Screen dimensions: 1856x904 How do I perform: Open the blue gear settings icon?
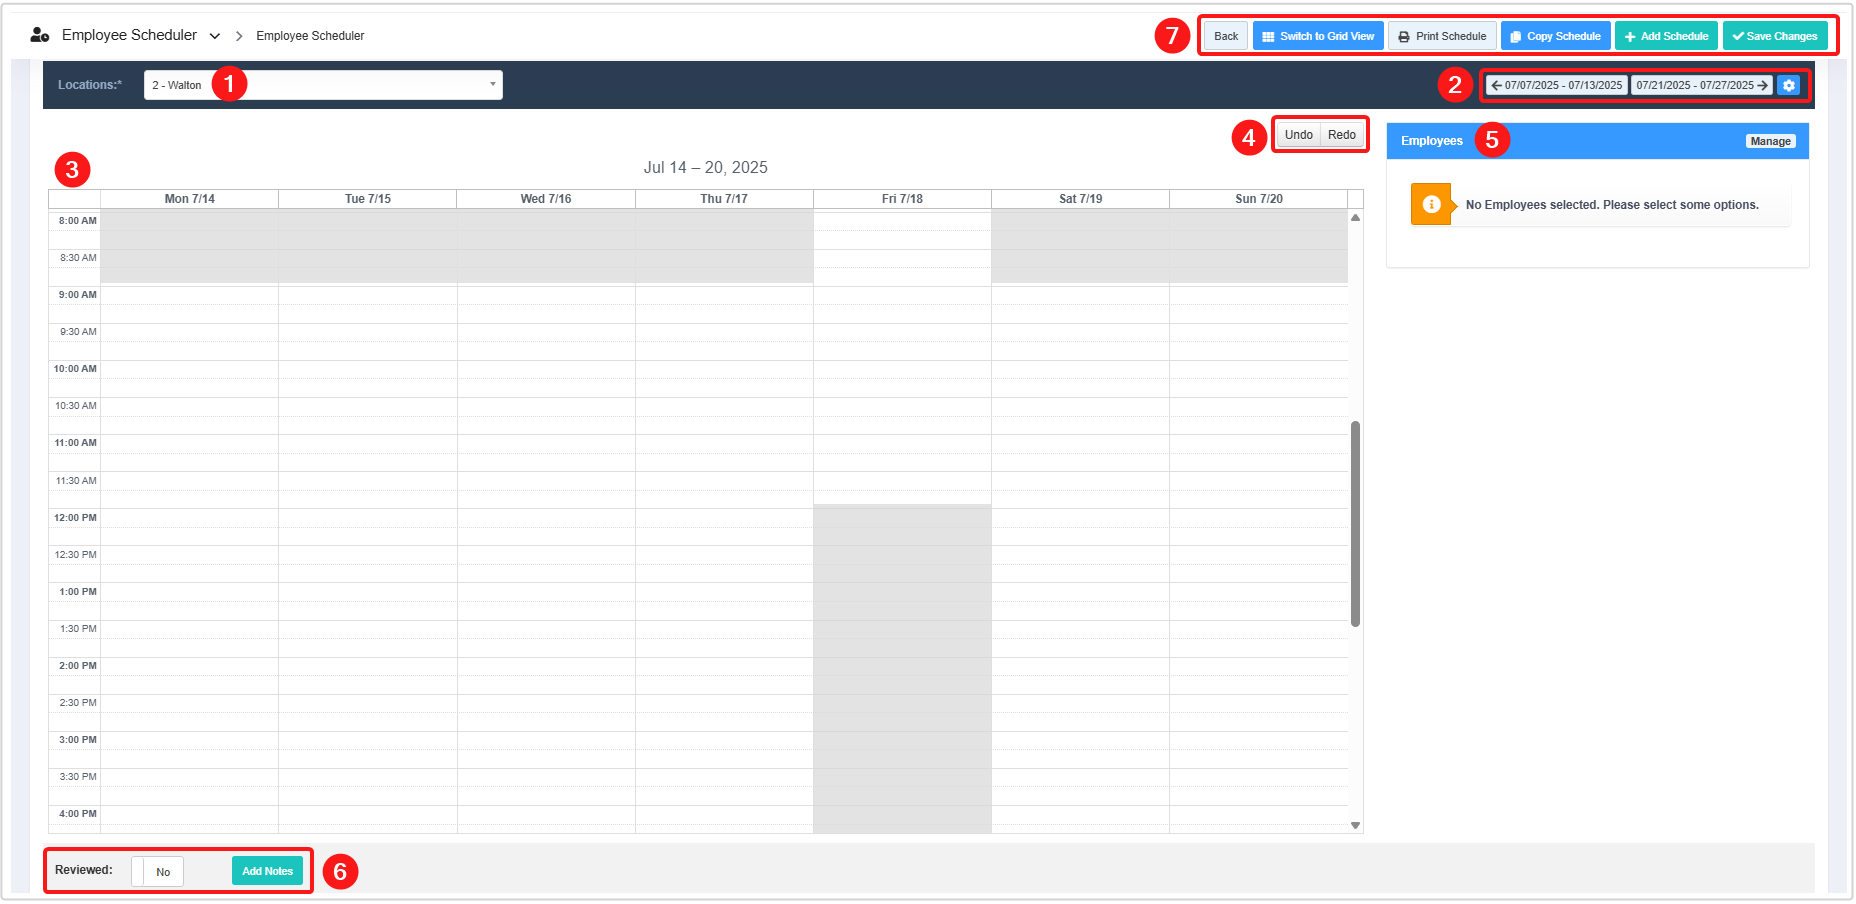[x=1788, y=85]
